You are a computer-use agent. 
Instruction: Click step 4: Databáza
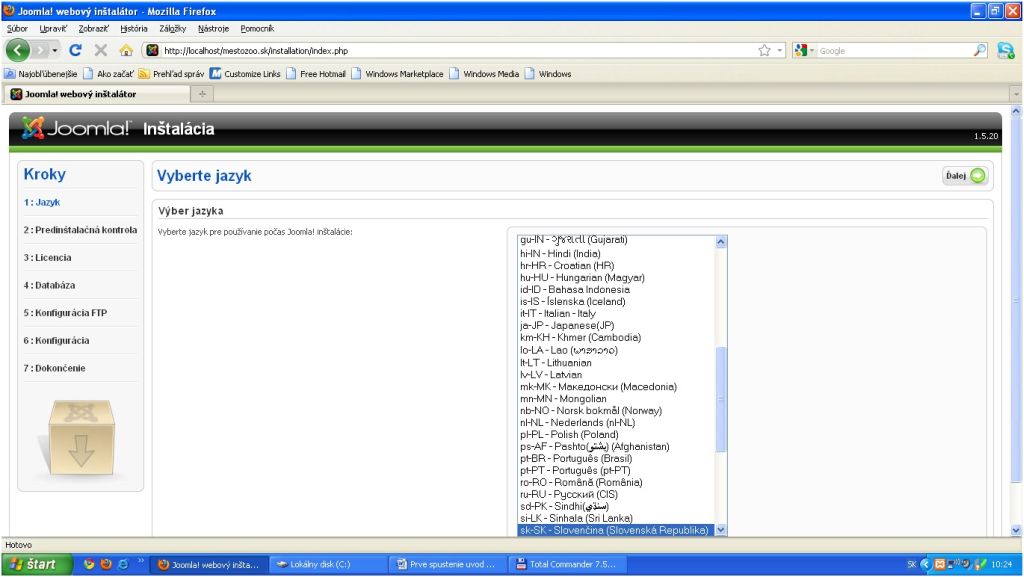(x=49, y=285)
